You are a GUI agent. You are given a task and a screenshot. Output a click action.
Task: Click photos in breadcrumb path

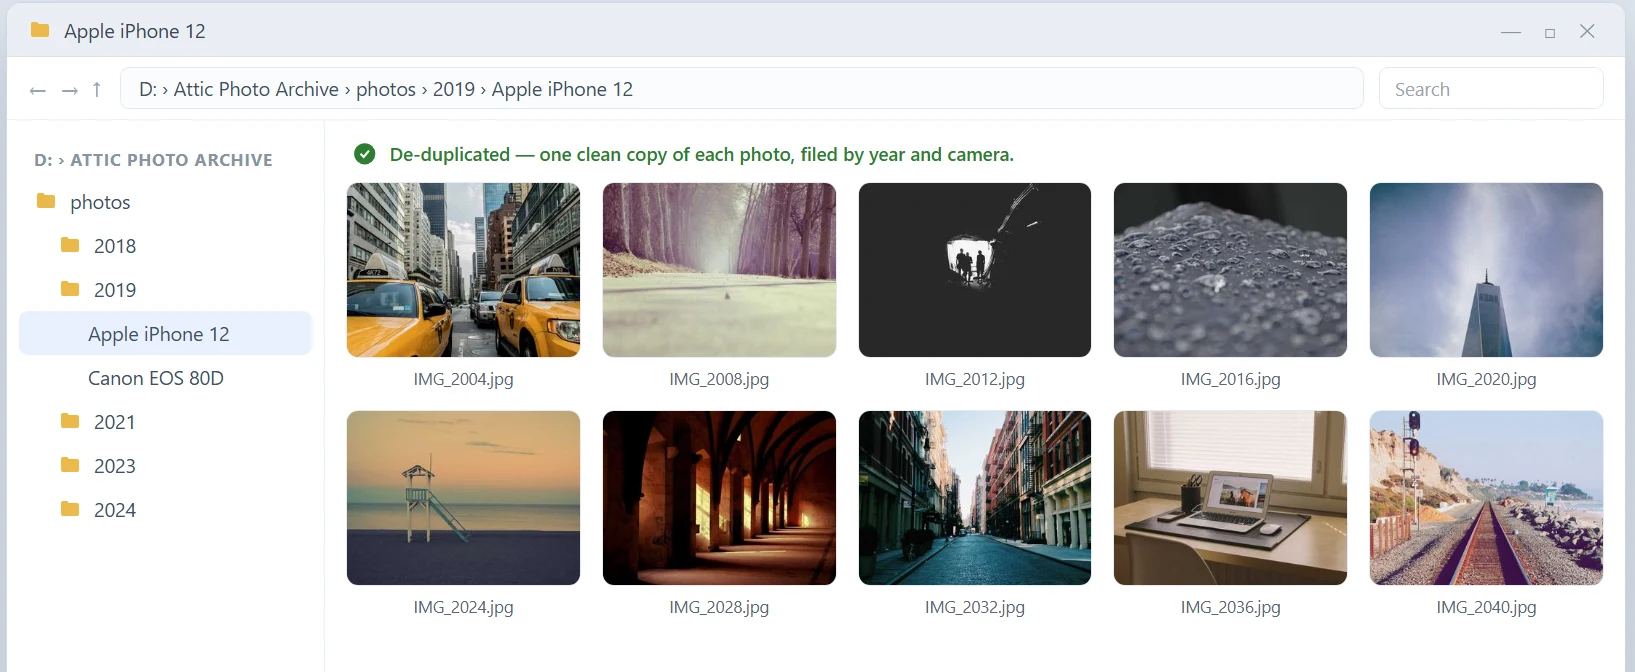[x=386, y=89]
